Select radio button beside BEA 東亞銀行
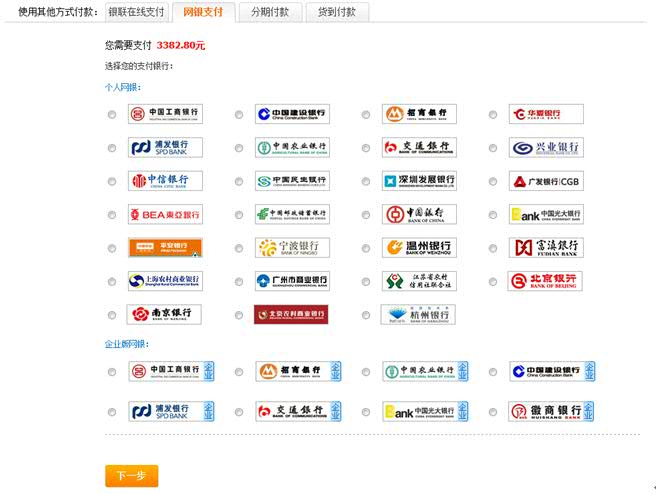The width and height of the screenshot is (656, 494). pos(112,215)
